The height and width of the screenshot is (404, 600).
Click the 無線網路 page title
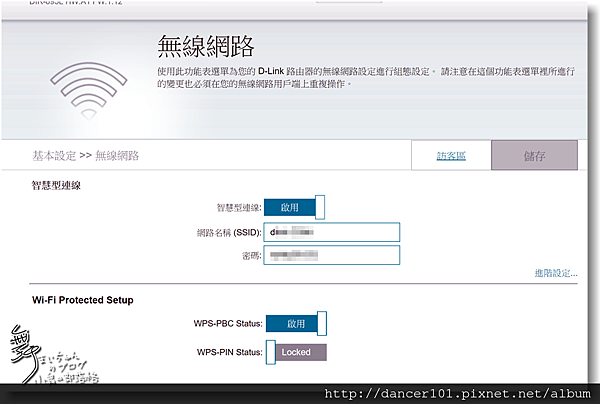[206, 46]
